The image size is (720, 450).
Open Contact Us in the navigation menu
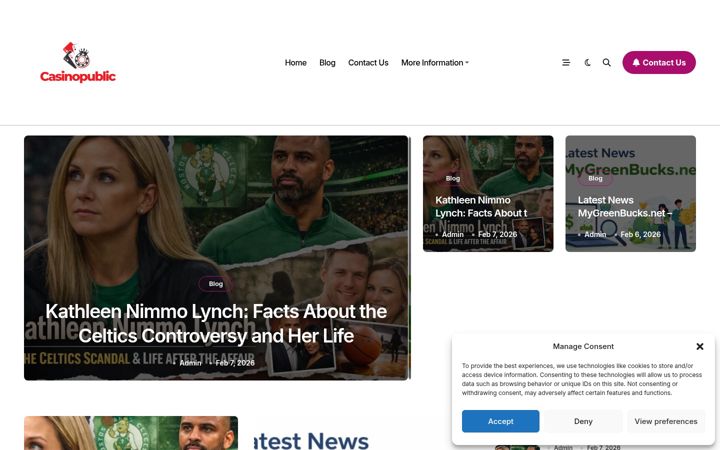click(368, 62)
